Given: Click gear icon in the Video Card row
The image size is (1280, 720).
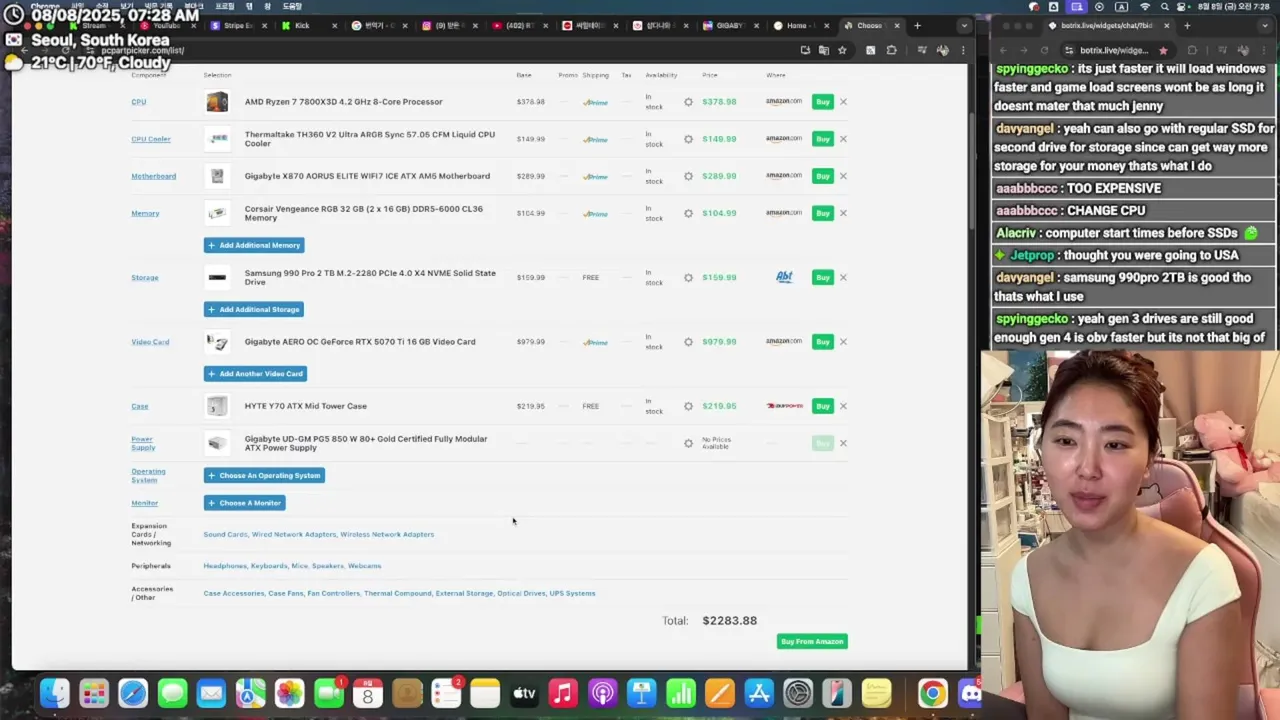Looking at the screenshot, I should [x=688, y=342].
